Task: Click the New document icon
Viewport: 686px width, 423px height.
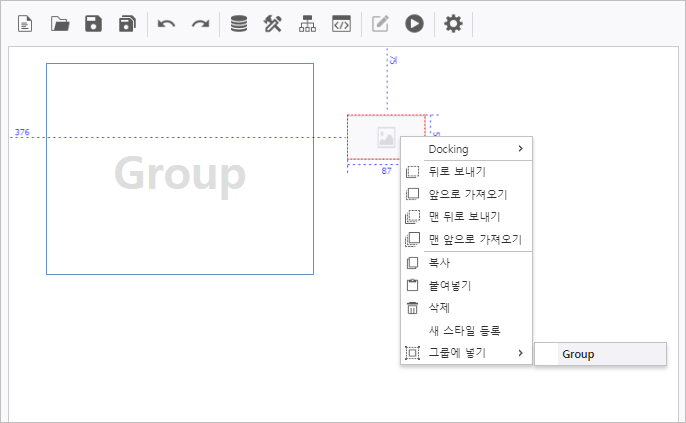Action: 25,24
